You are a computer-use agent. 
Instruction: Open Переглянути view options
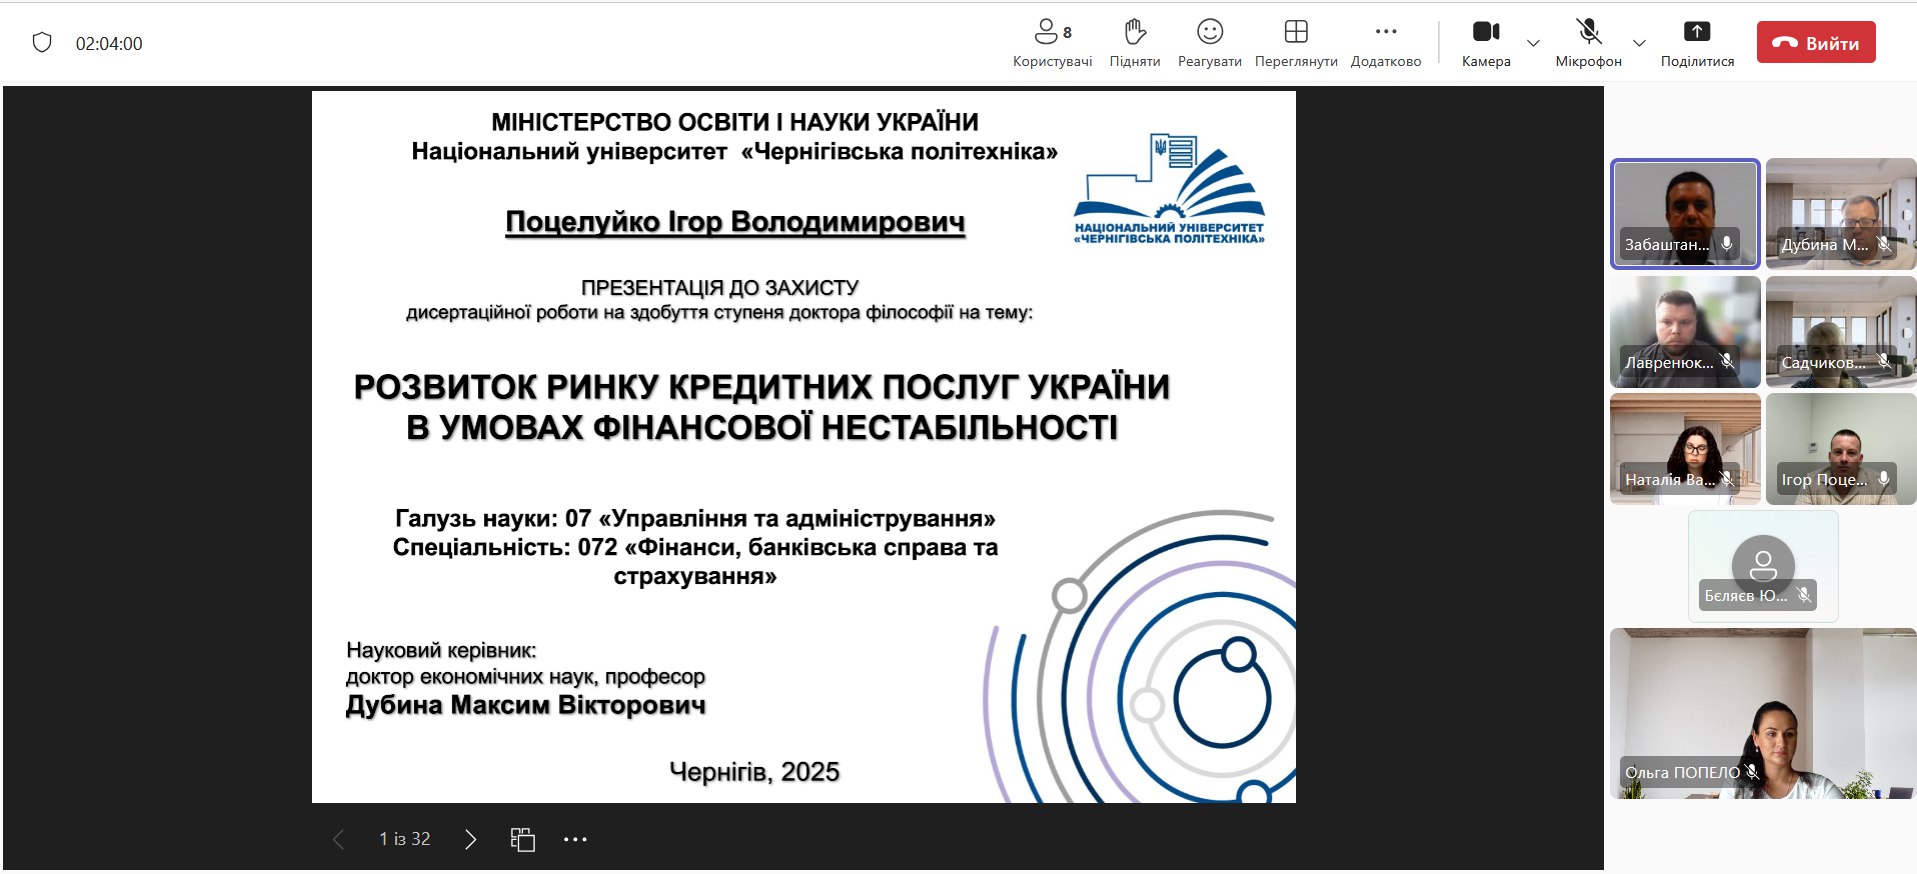click(1296, 44)
